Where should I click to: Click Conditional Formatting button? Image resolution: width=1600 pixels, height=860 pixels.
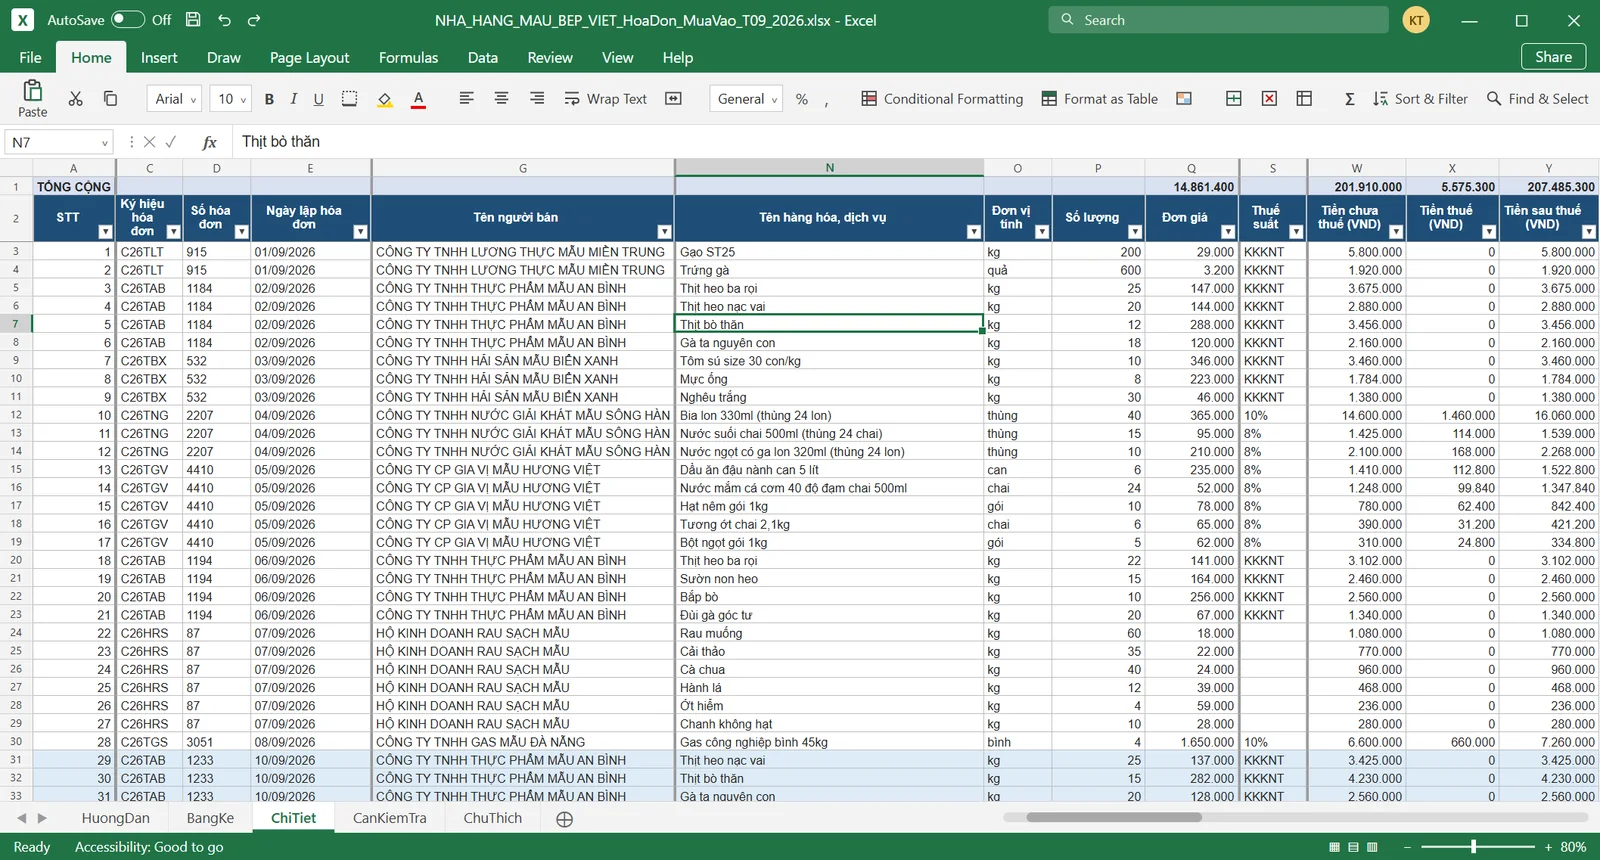[942, 99]
